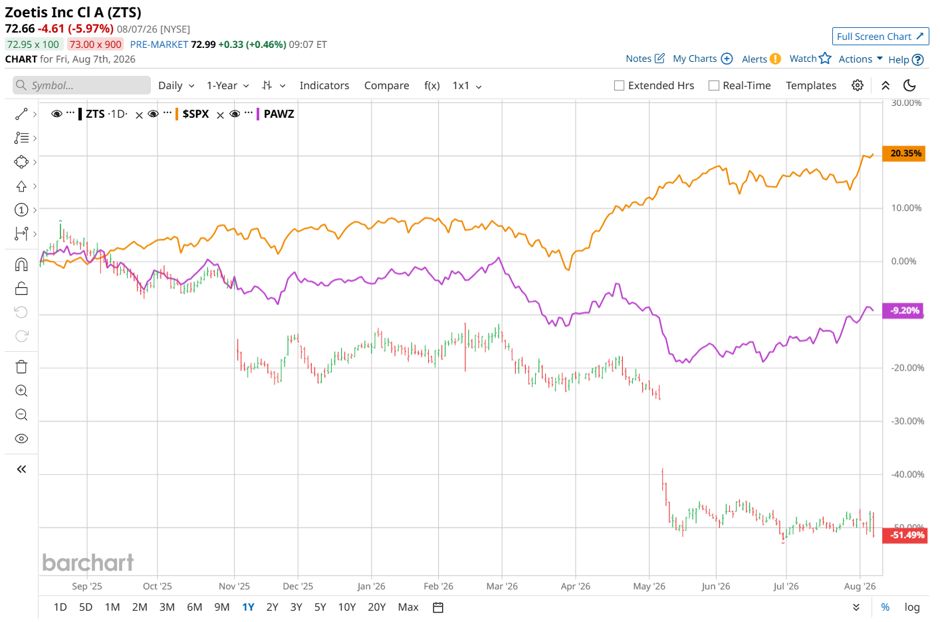Remove the $SPX comparison with X

click(220, 115)
